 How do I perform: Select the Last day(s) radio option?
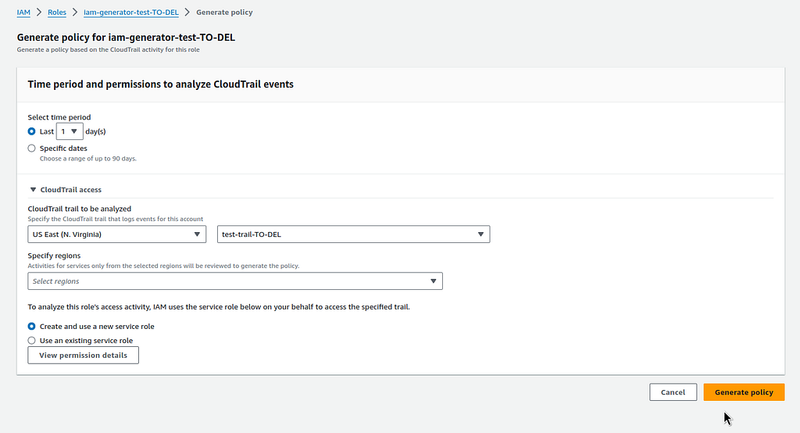pos(32,132)
